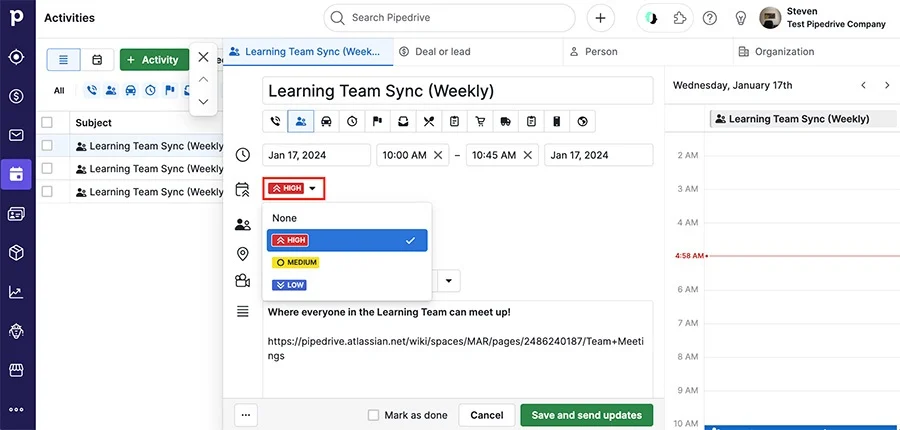Set activity type to Deadline clock icon

click(352, 121)
